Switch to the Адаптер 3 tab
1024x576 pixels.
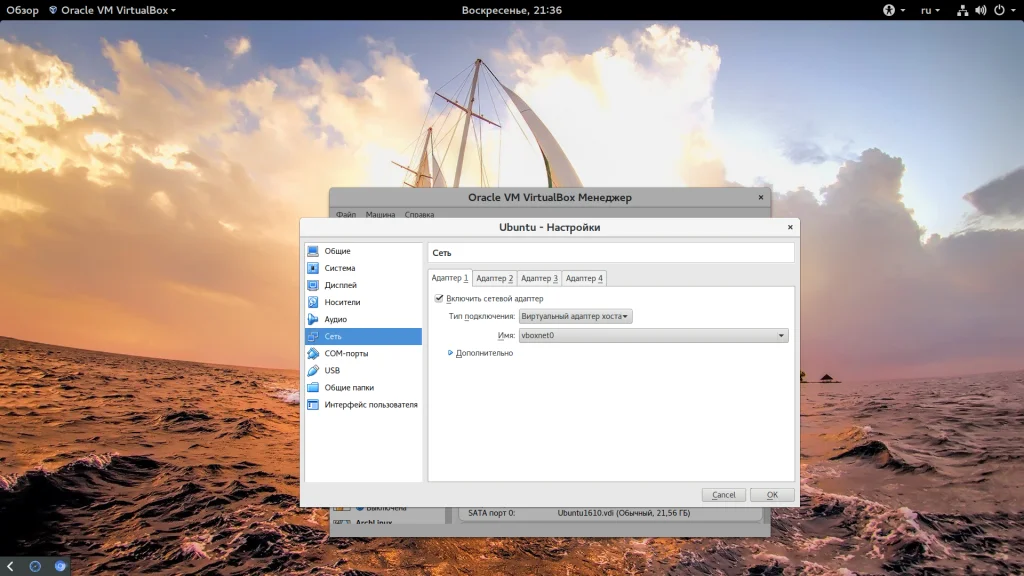click(539, 278)
